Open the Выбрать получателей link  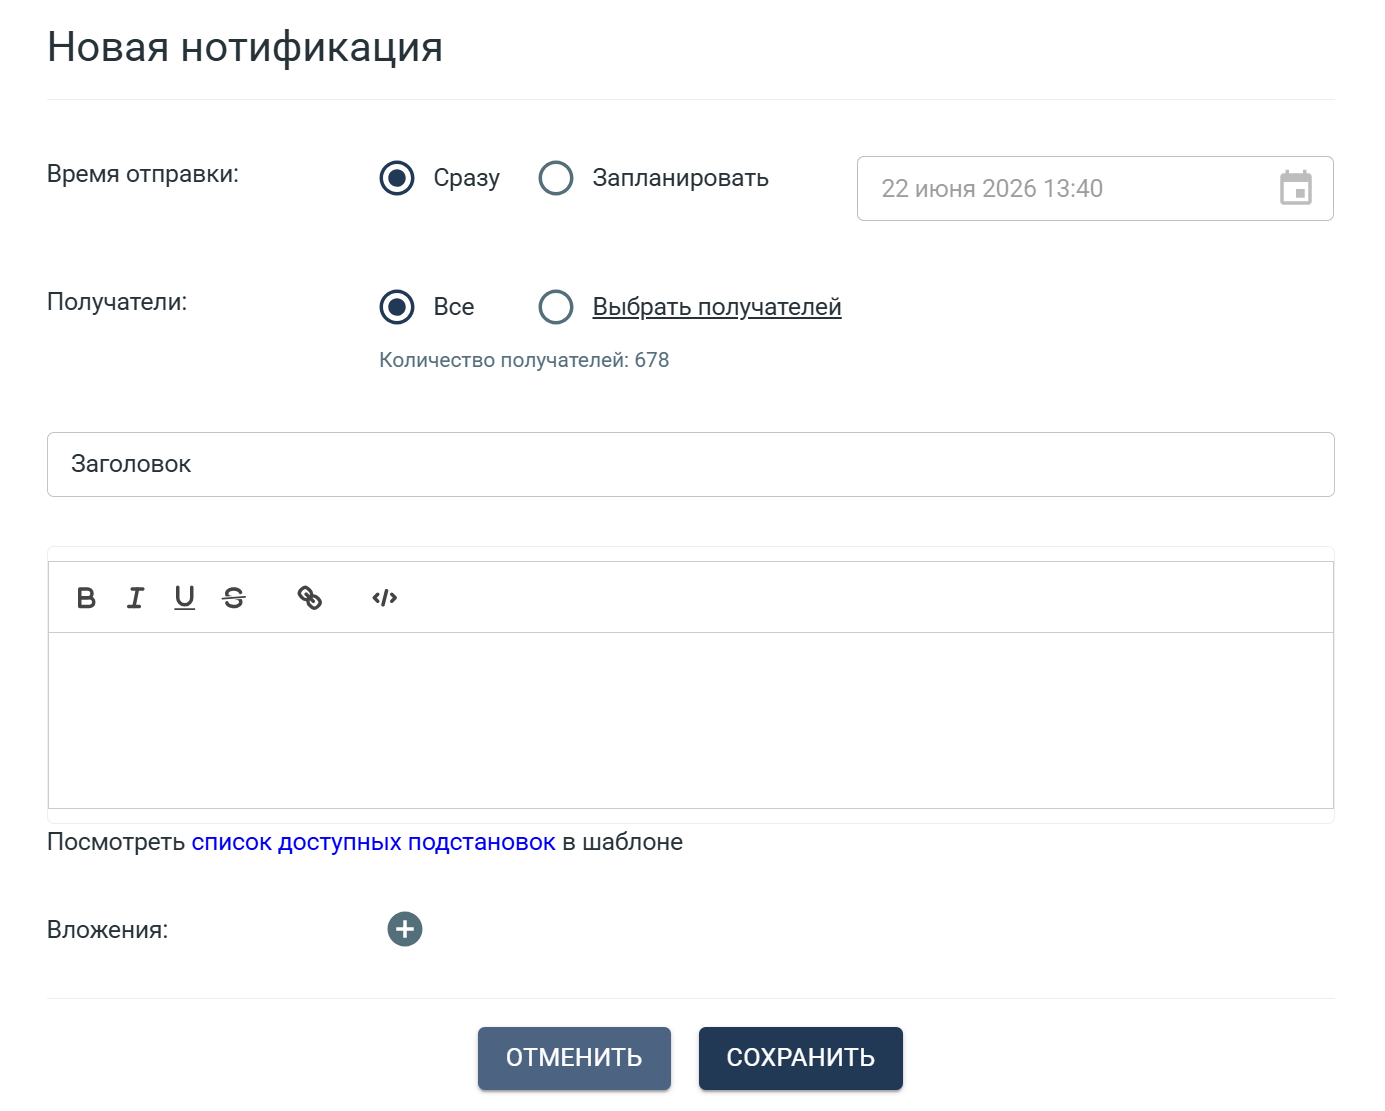[717, 307]
